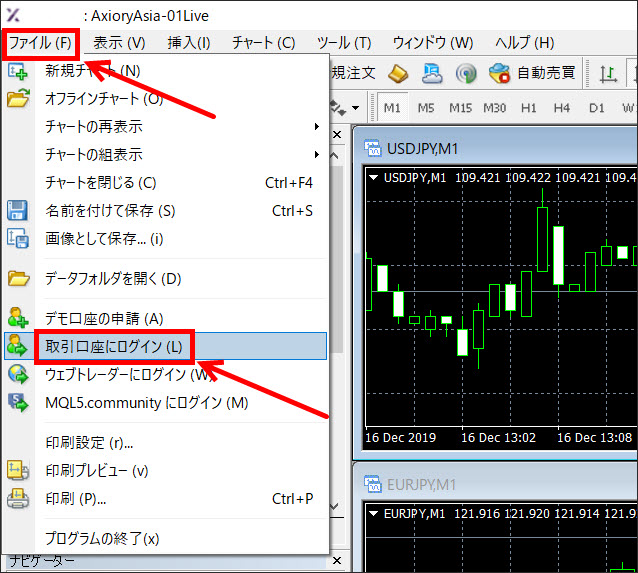The height and width of the screenshot is (573, 638).
Task: Click the MQL5.community login icon
Action: (x=18, y=403)
